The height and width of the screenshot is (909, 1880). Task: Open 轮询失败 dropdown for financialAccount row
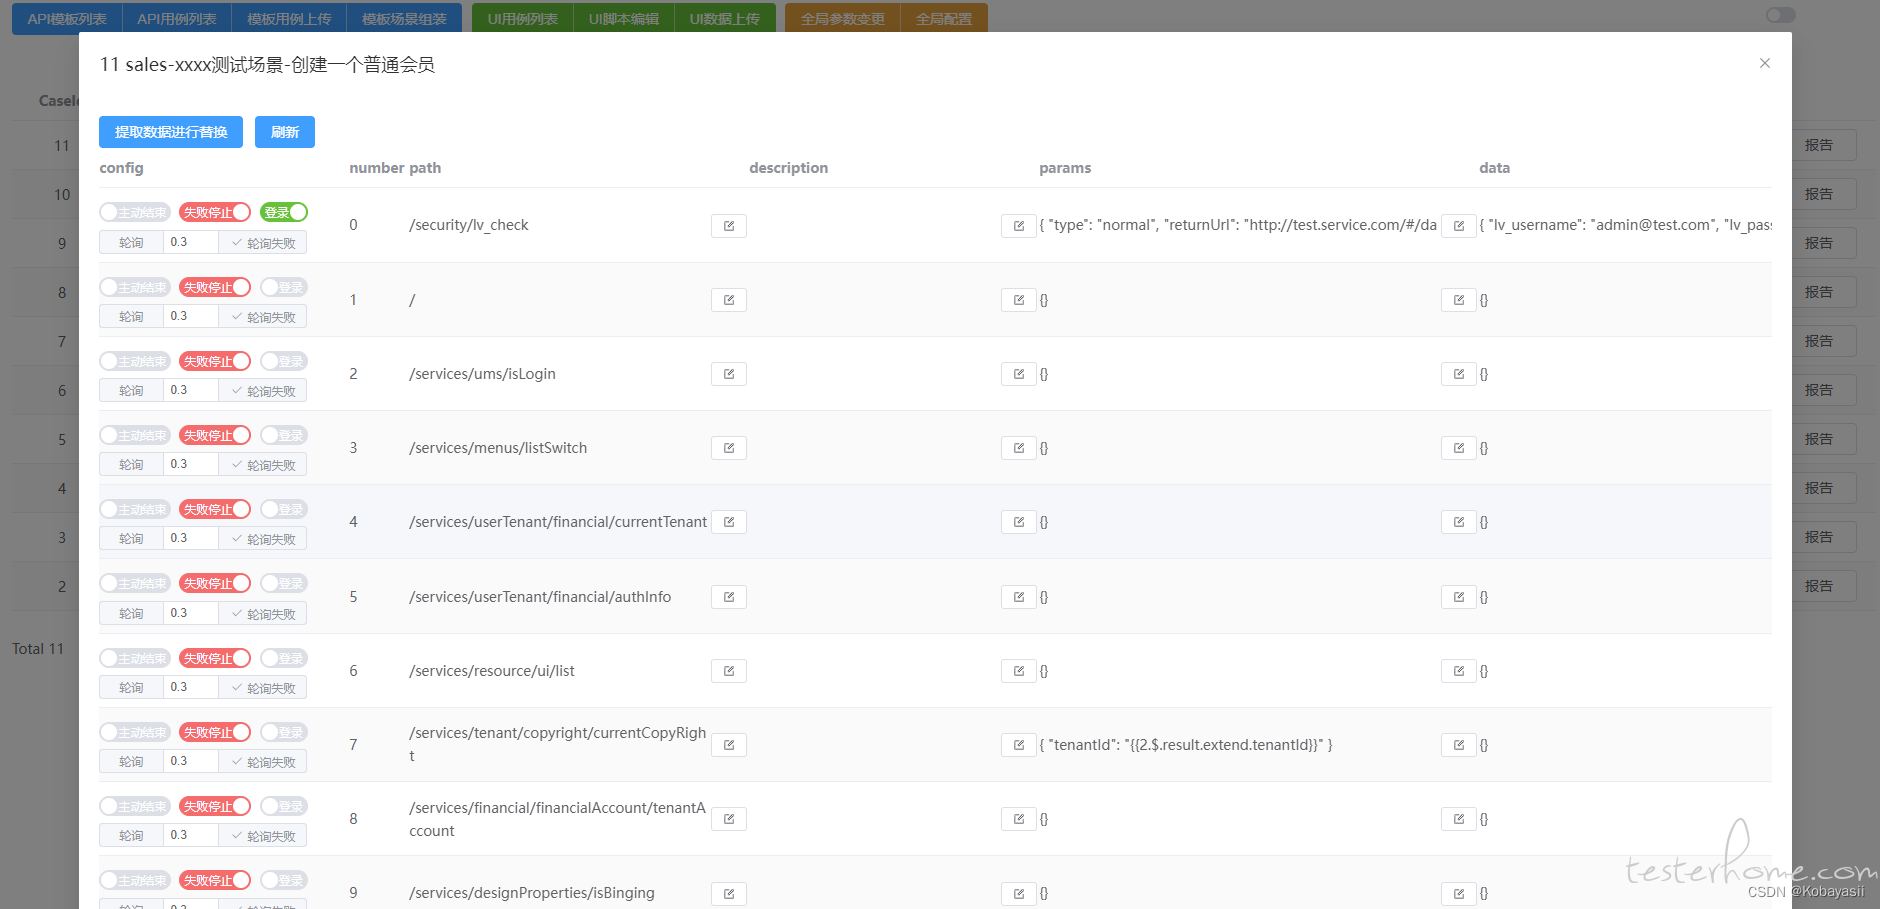click(263, 836)
